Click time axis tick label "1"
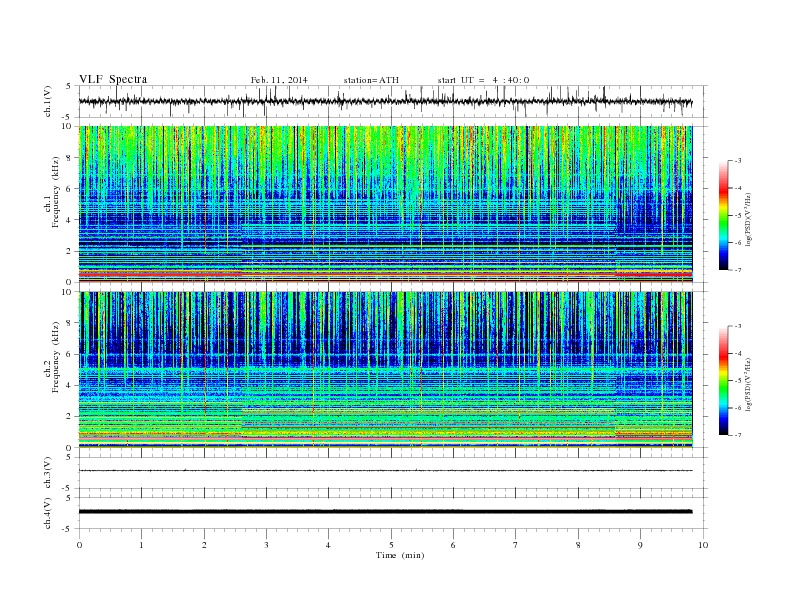The width and height of the screenshot is (792, 612). (x=141, y=545)
